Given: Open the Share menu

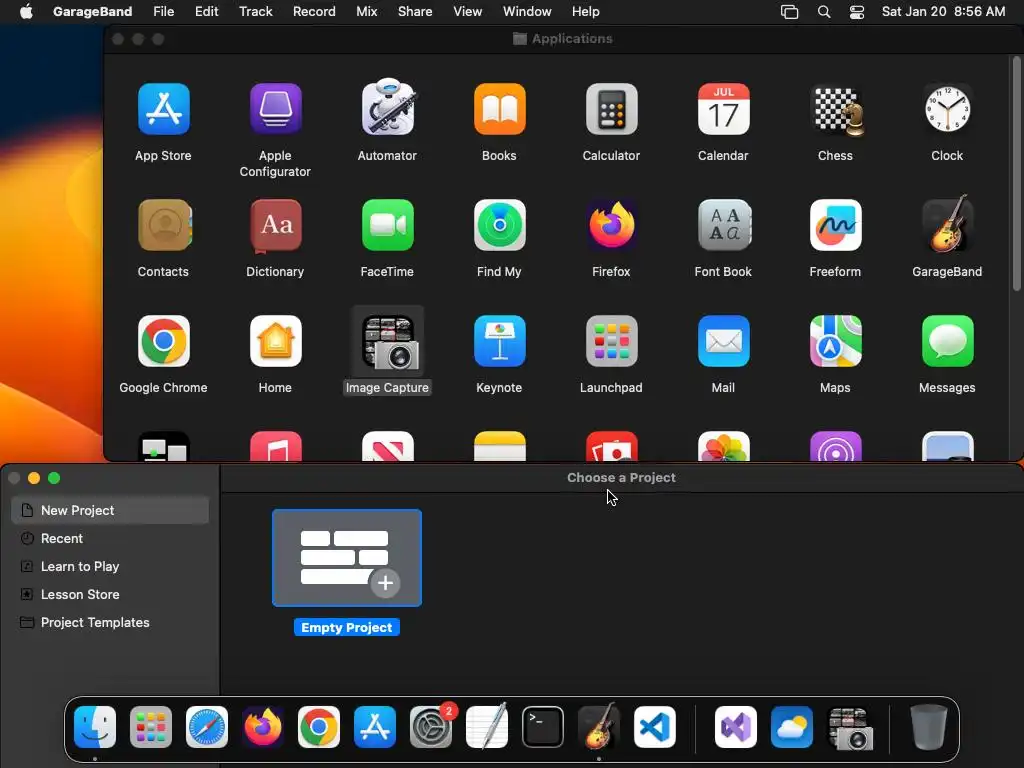Looking at the screenshot, I should 415,12.
